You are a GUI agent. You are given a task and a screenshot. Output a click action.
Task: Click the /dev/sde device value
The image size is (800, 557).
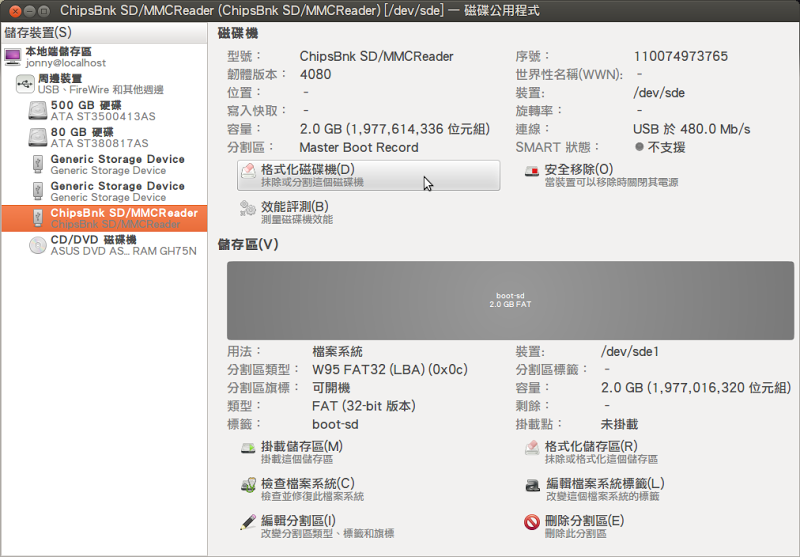(x=659, y=93)
